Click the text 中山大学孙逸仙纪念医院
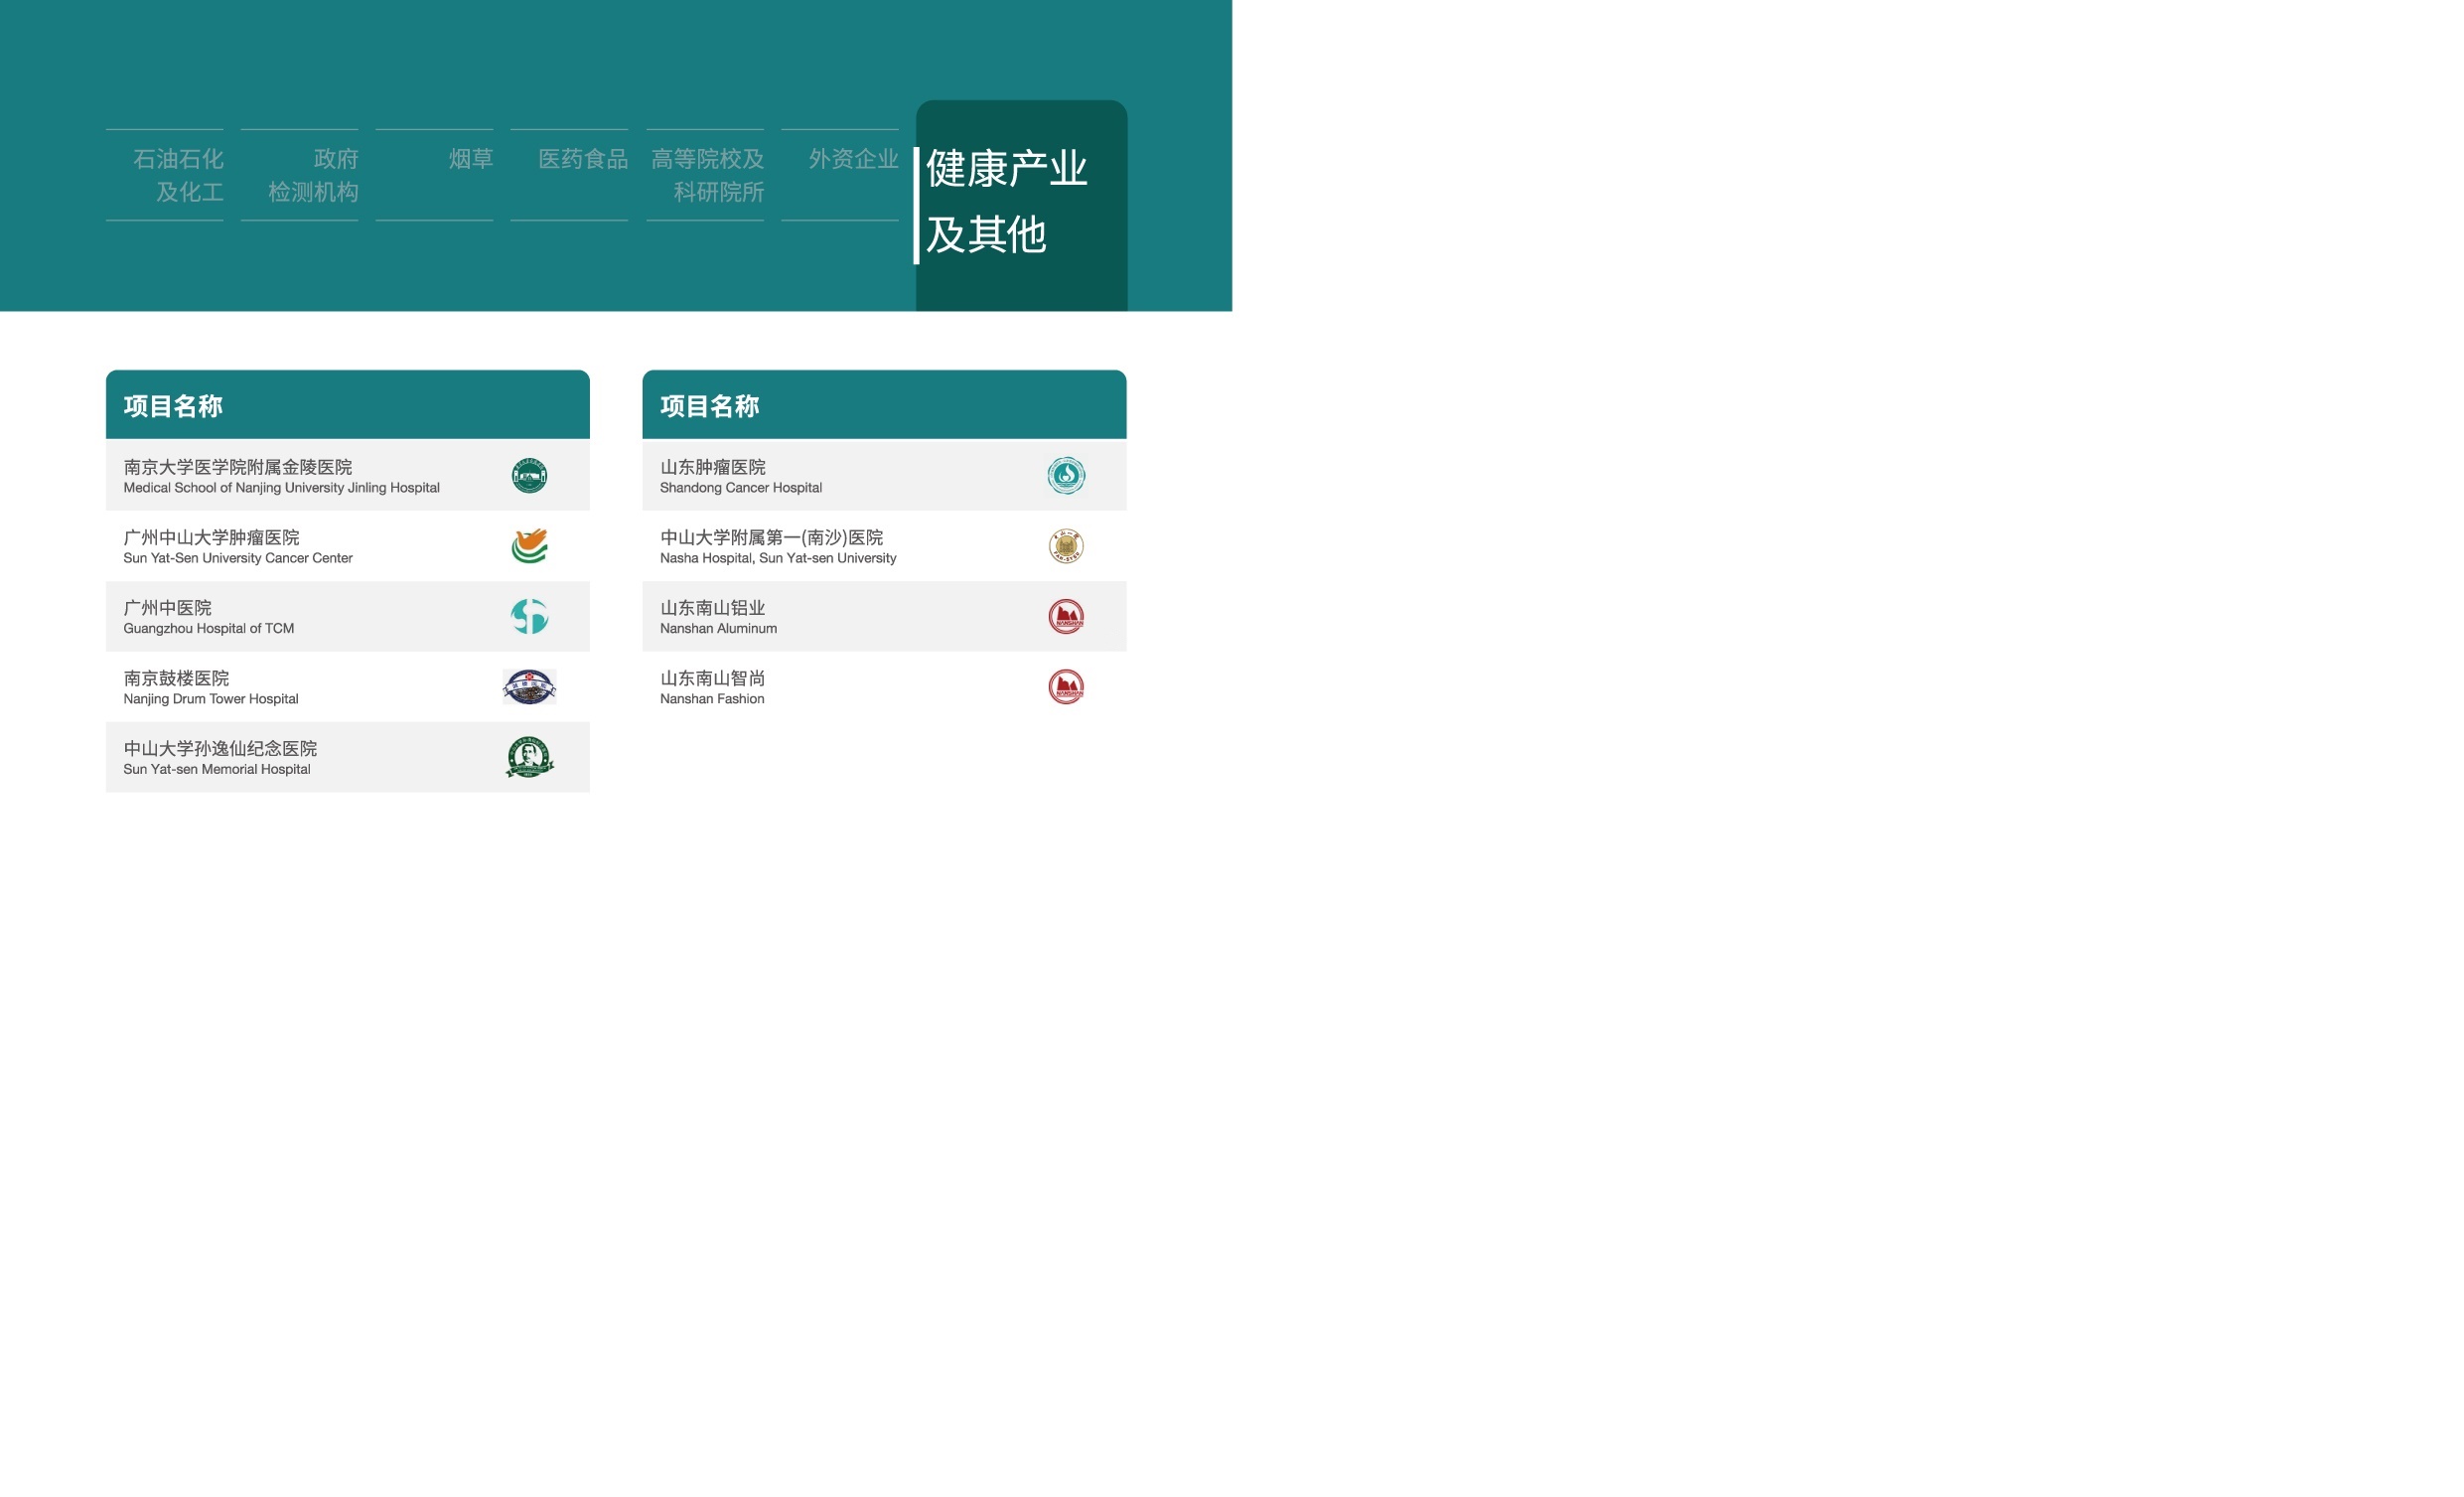Viewport: 2464px width, 1497px height. (x=221, y=749)
